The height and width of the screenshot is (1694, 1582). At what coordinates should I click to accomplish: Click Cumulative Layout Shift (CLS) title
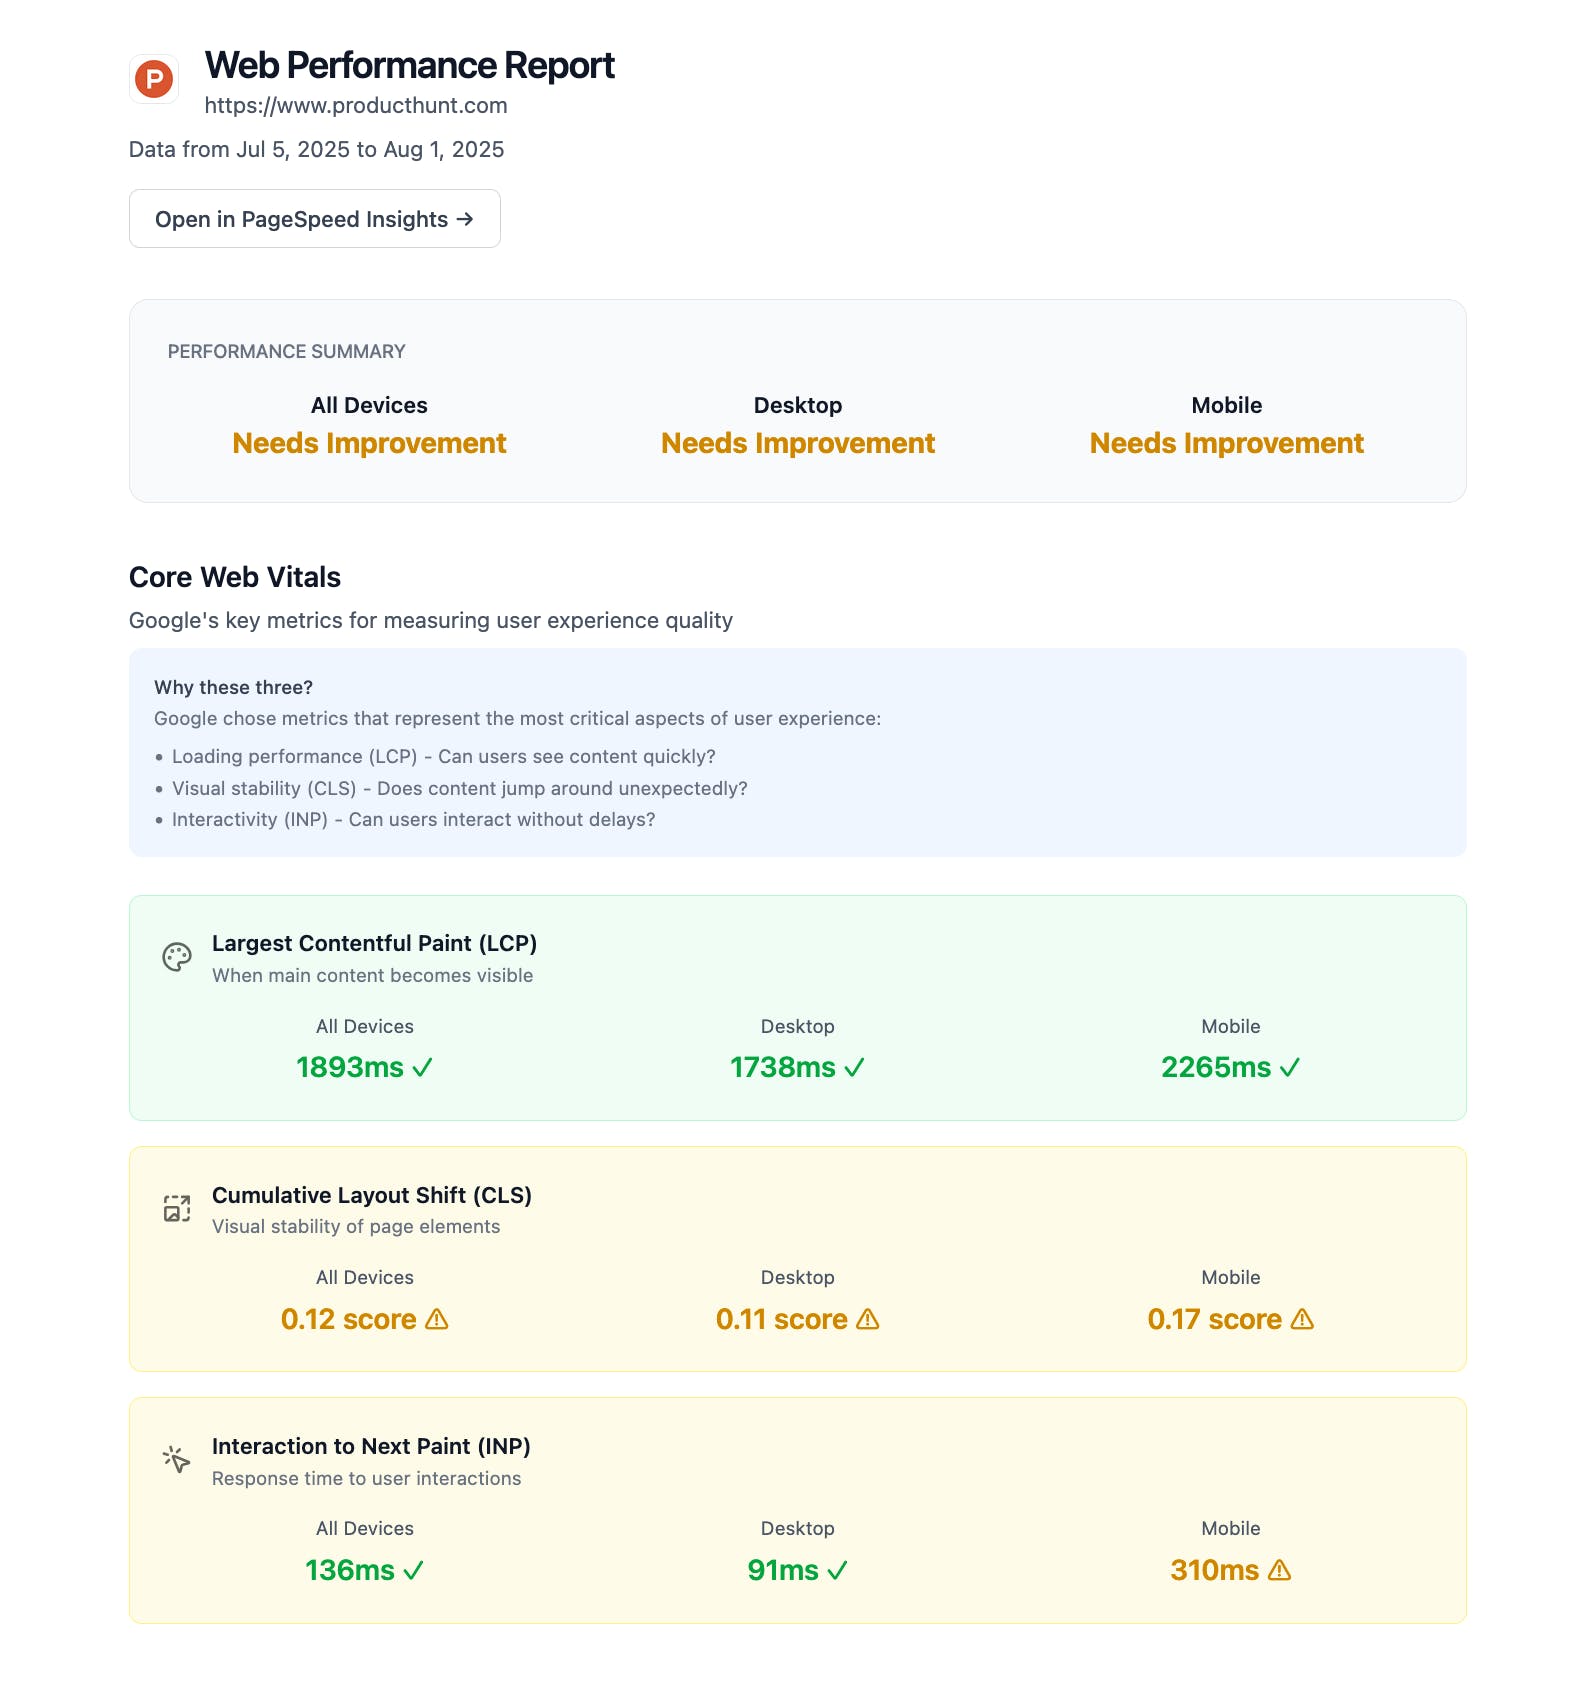pyautogui.click(x=372, y=1195)
